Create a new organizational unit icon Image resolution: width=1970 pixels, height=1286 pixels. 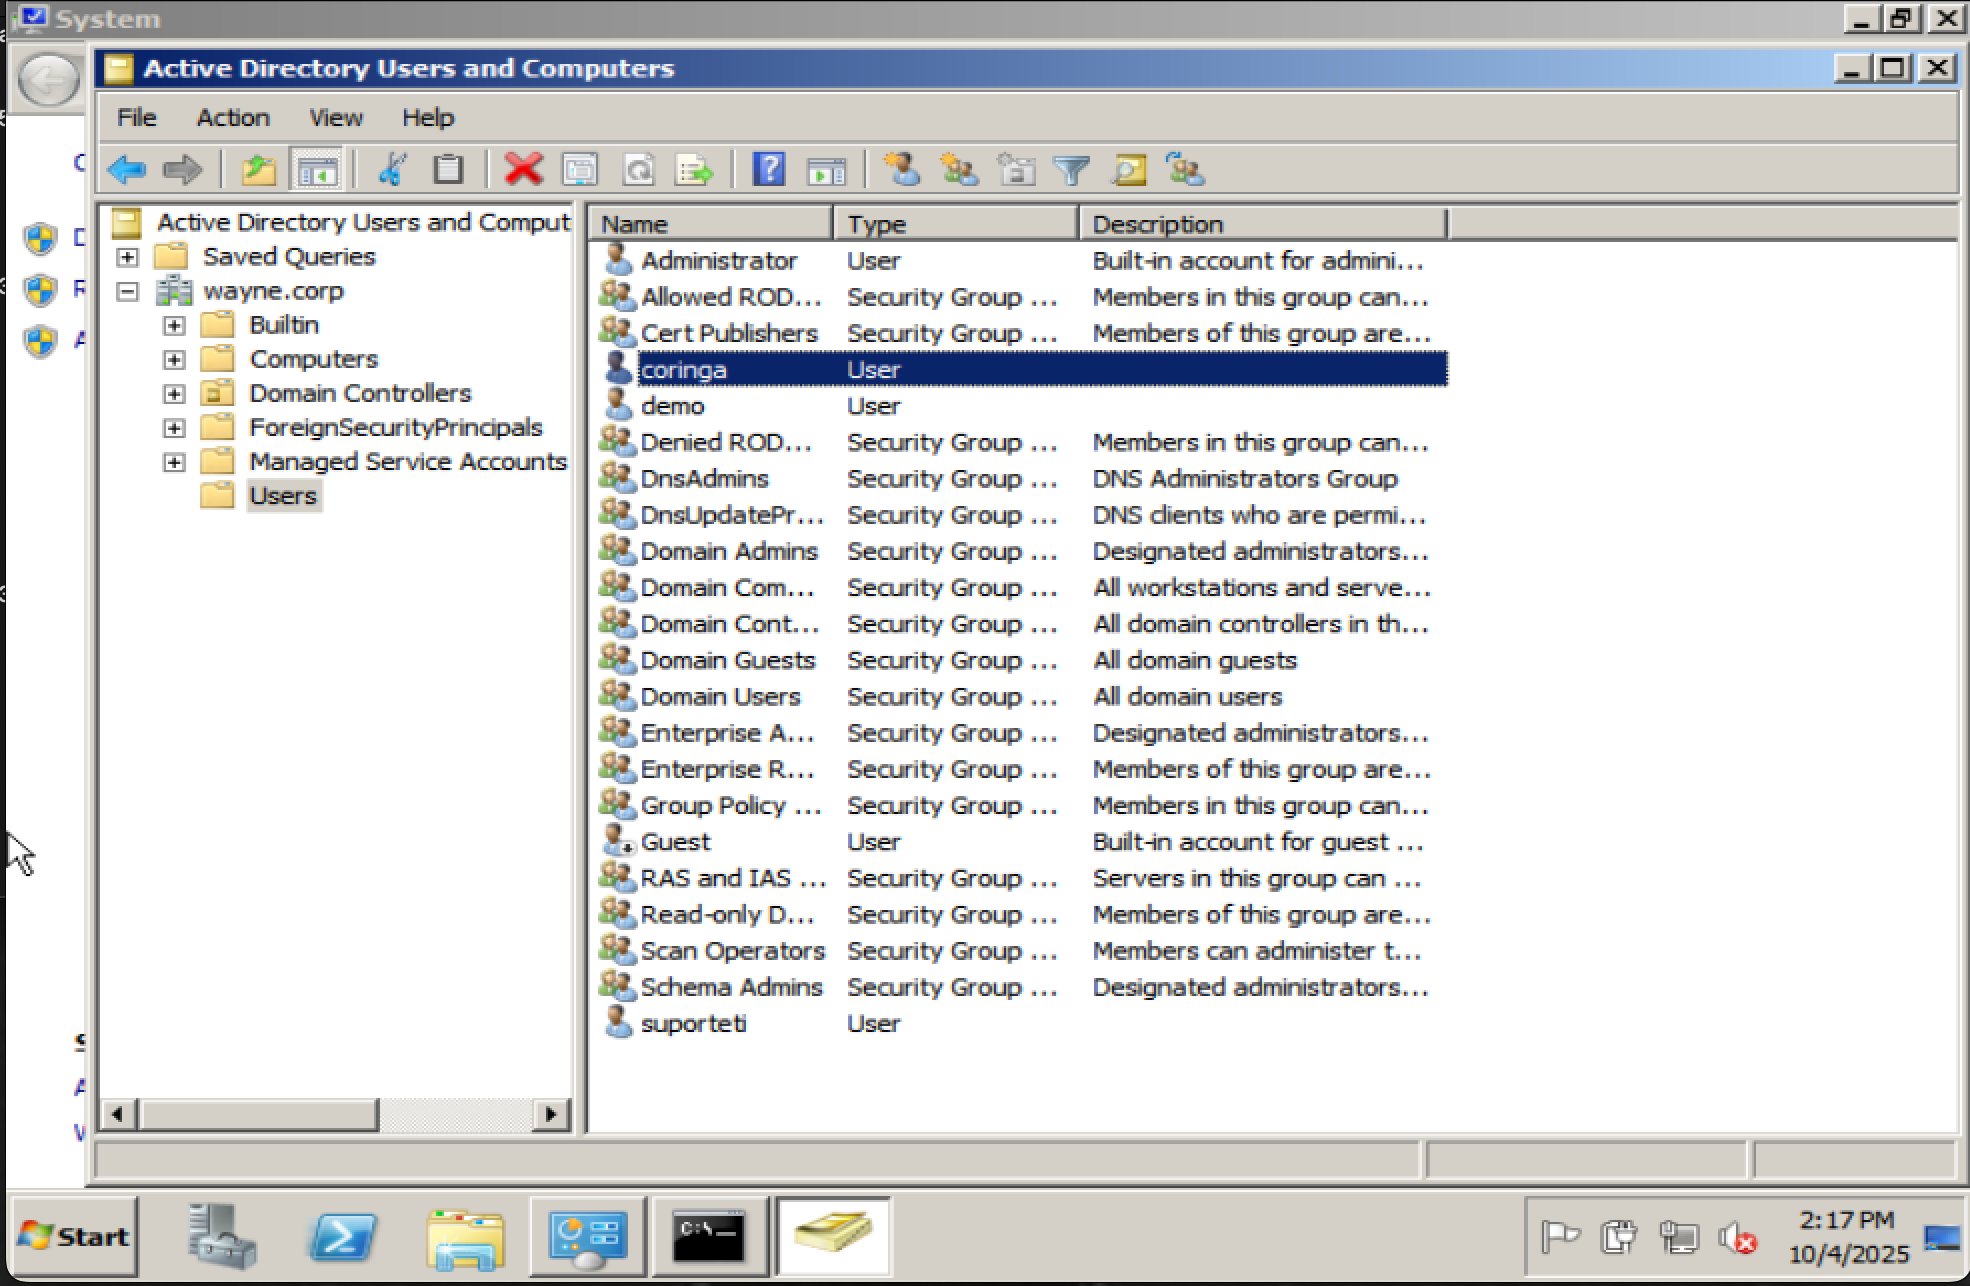tap(1016, 170)
